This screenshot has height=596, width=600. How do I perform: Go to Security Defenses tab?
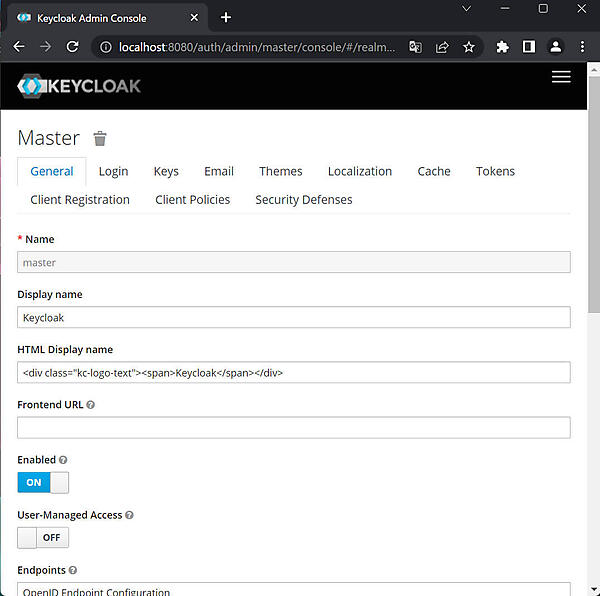click(x=303, y=199)
